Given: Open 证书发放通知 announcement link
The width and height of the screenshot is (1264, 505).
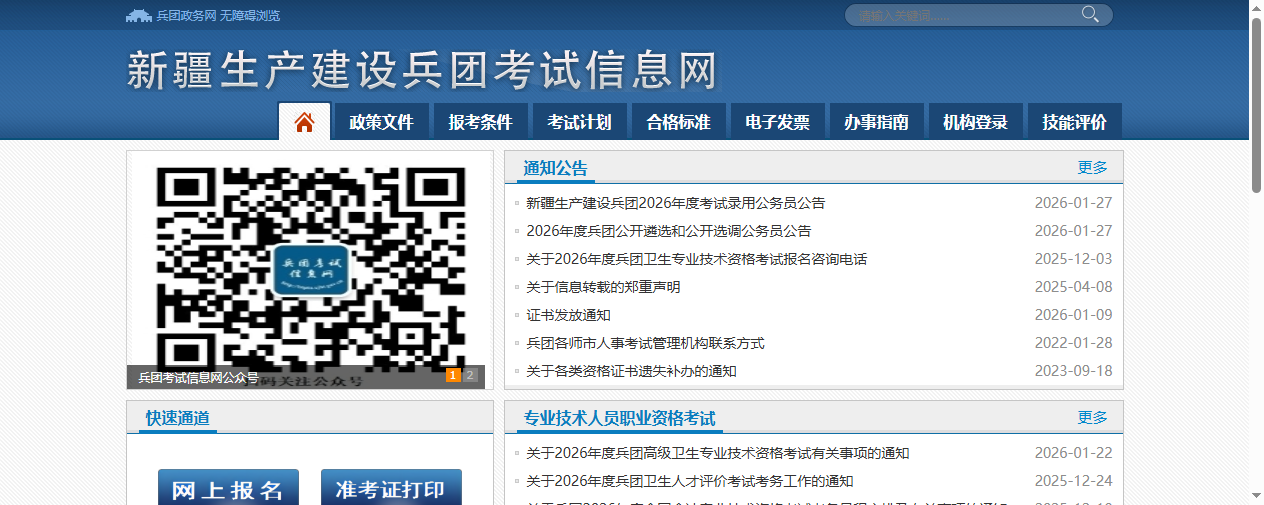Looking at the screenshot, I should (x=568, y=315).
